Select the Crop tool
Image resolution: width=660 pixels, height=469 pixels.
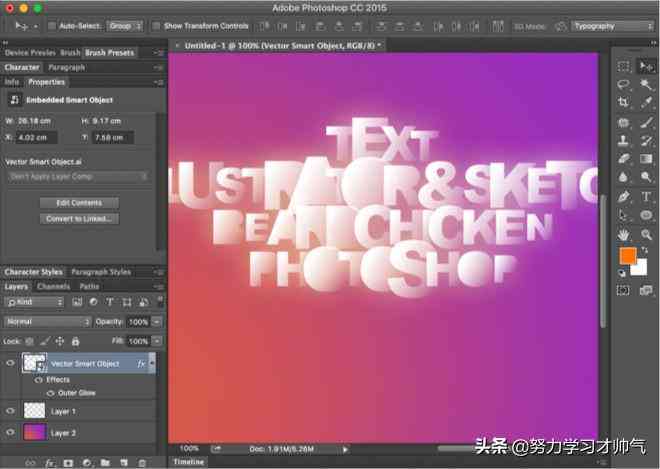(624, 102)
